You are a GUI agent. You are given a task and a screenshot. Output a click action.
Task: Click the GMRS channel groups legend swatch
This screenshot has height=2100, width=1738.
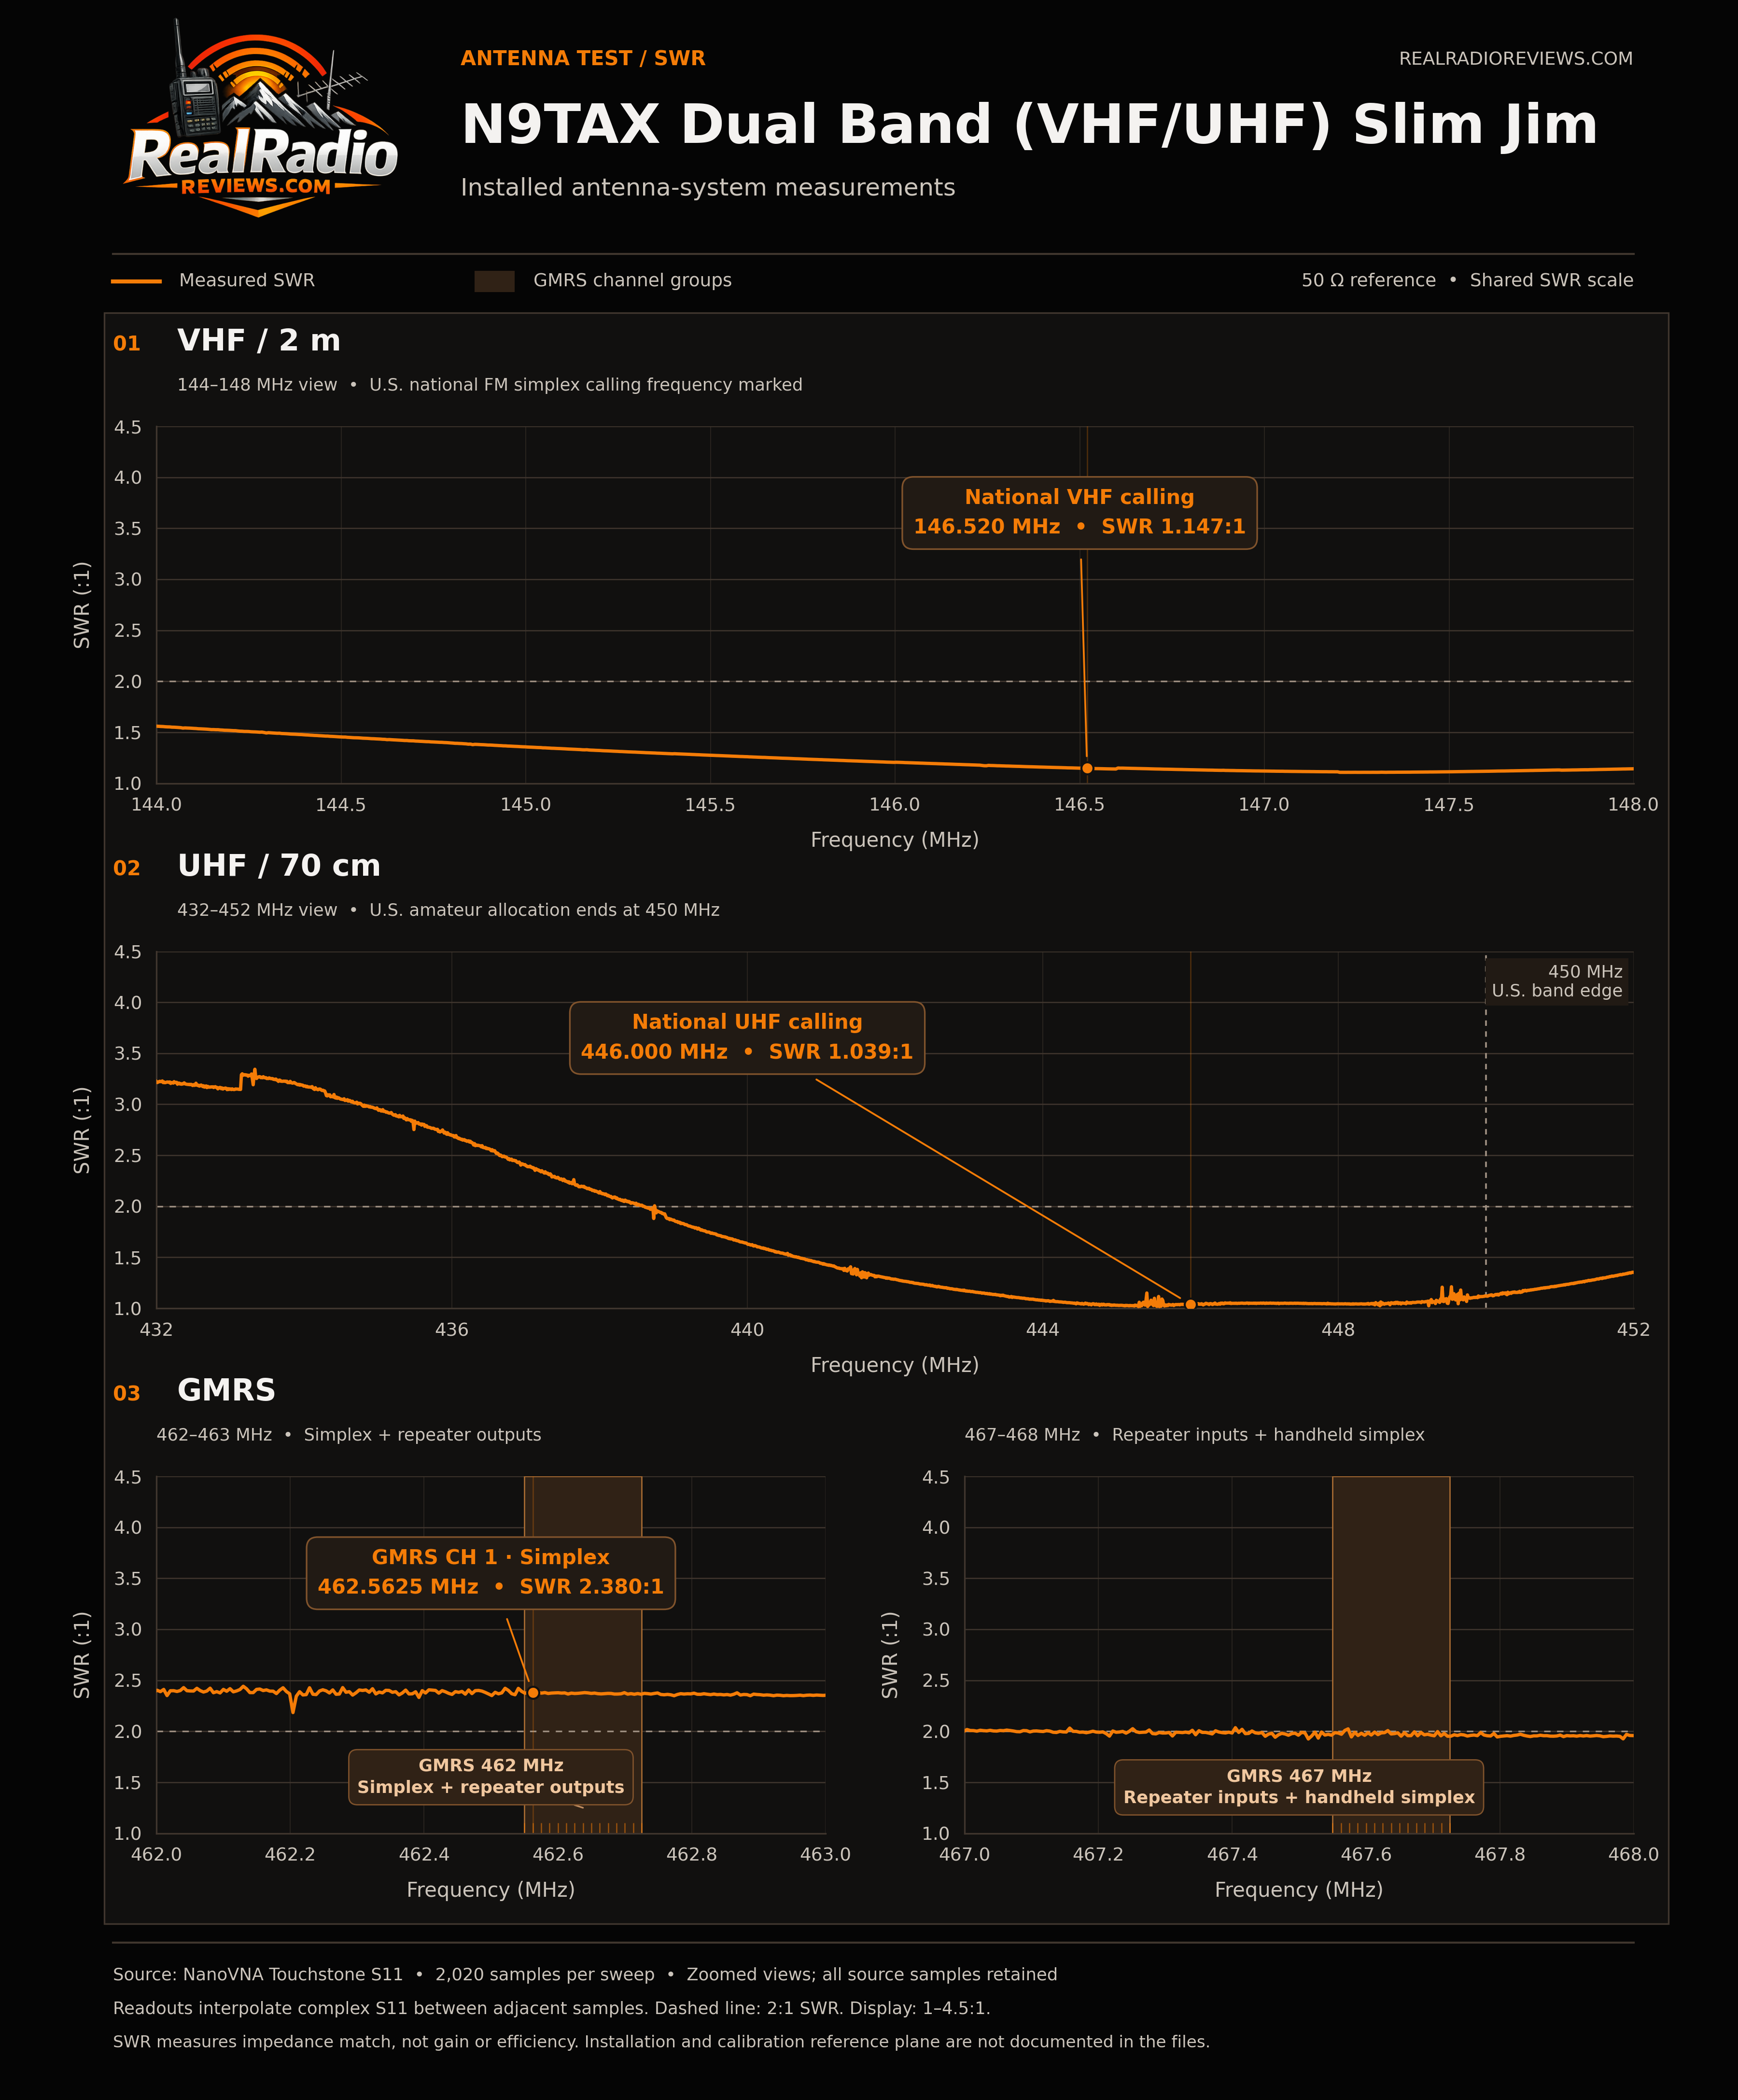coord(494,281)
